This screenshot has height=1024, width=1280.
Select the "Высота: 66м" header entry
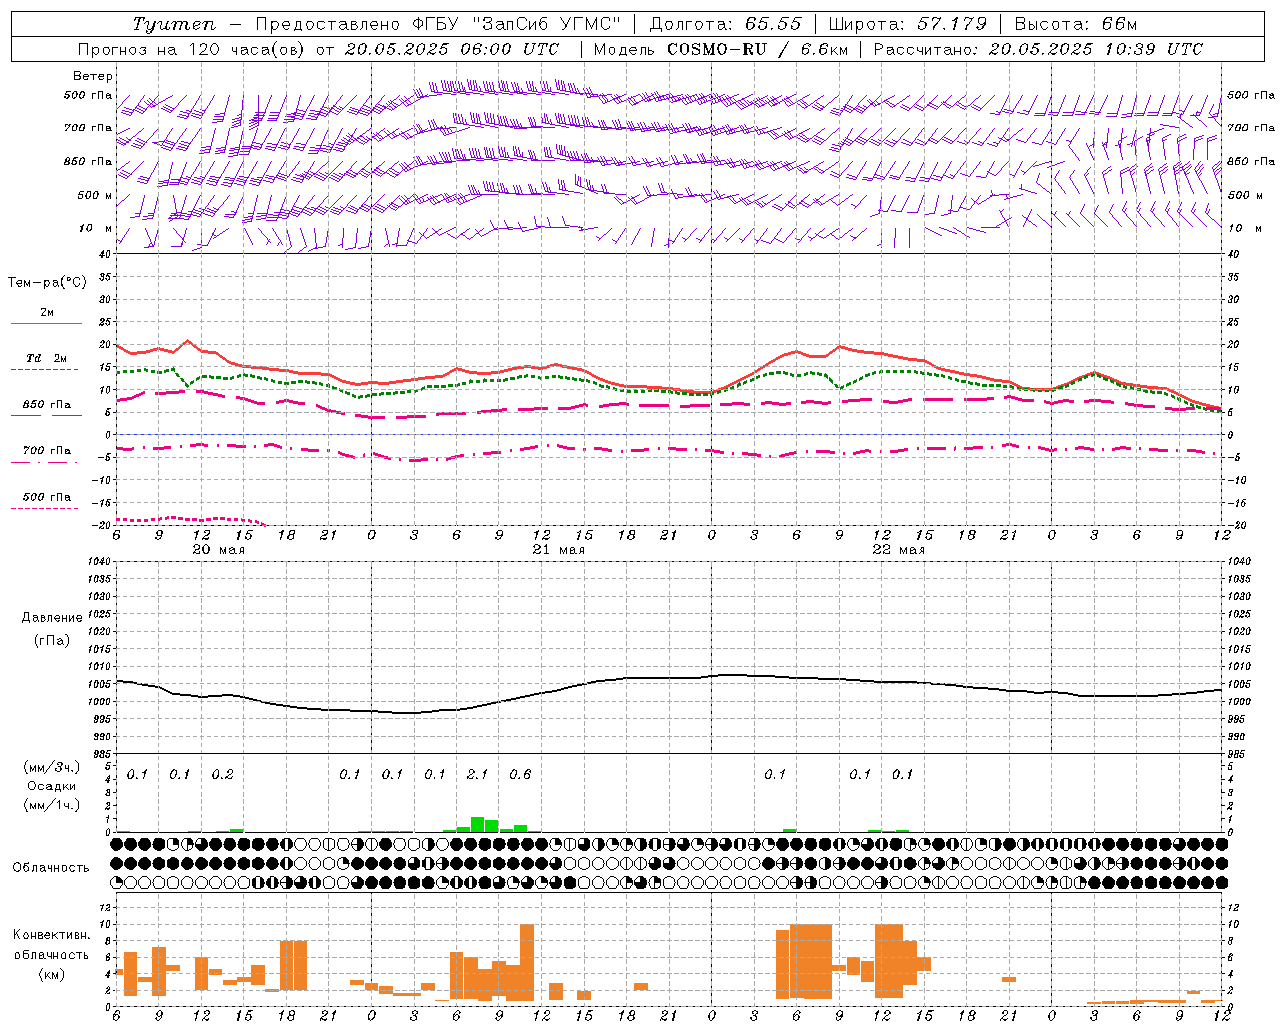(1076, 24)
